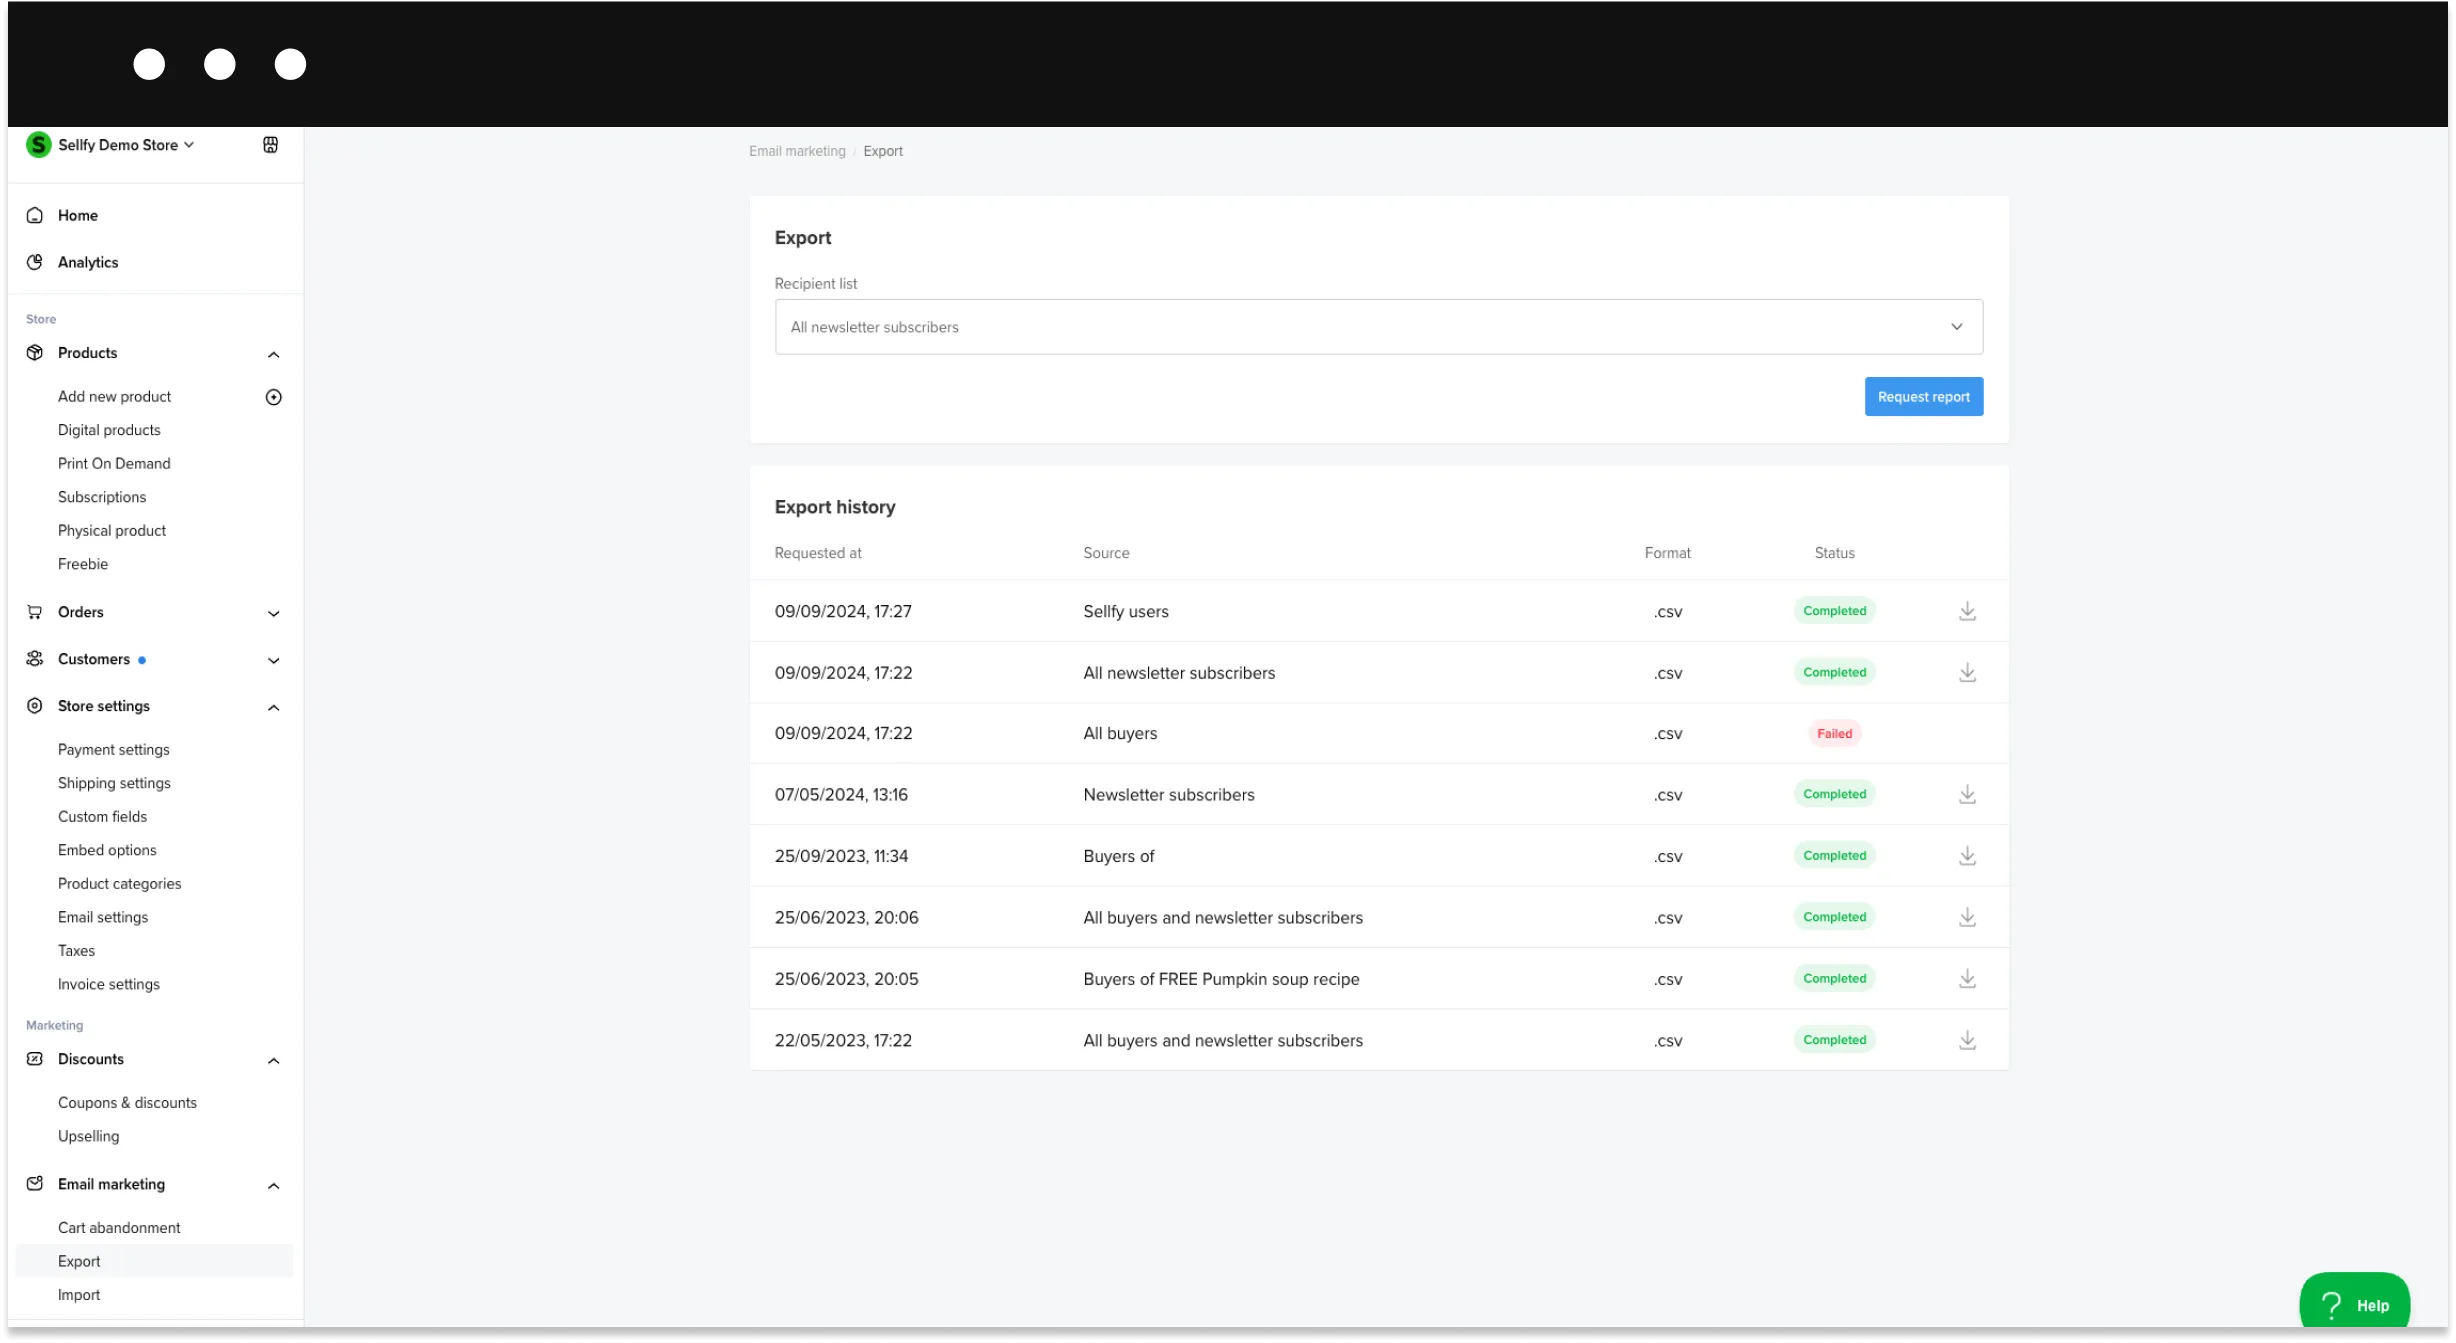Open Product categories

[120, 884]
